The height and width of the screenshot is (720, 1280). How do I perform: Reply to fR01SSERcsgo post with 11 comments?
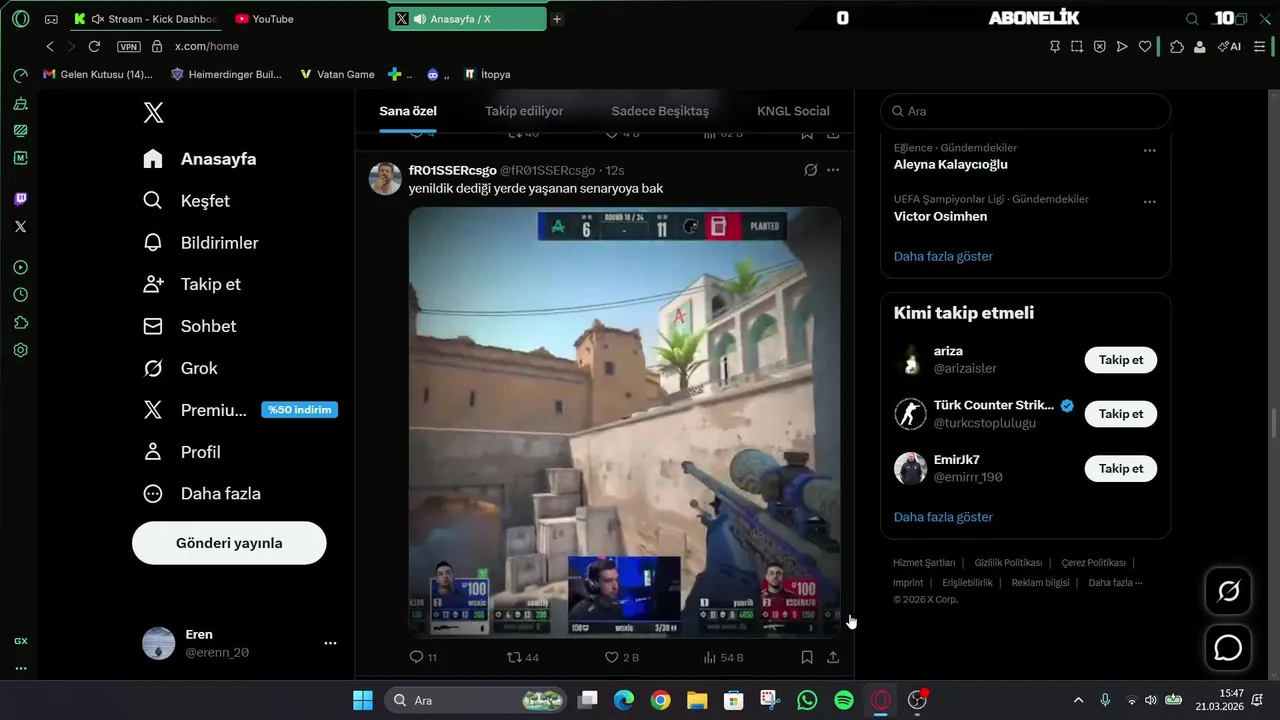(423, 657)
